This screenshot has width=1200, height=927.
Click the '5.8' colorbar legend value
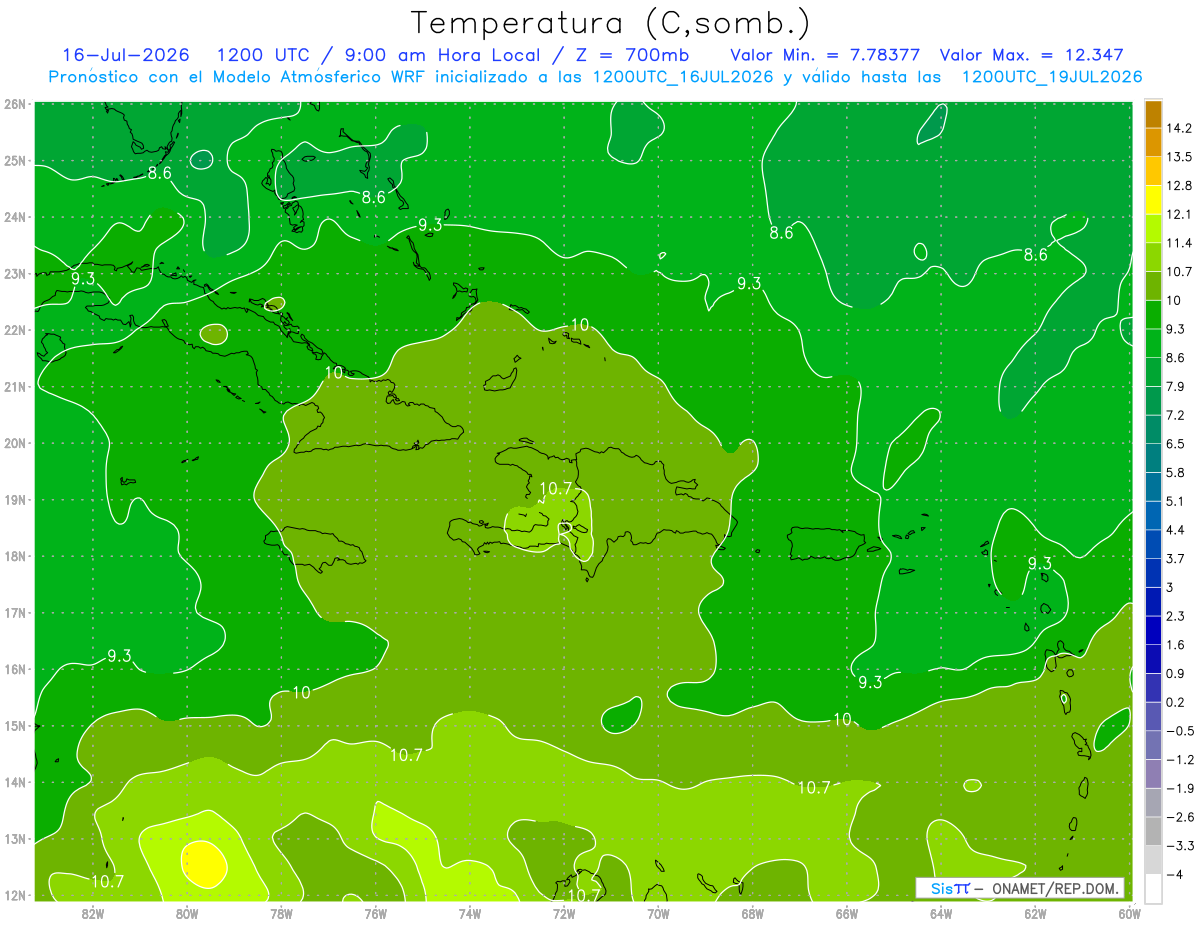[x=1176, y=472]
